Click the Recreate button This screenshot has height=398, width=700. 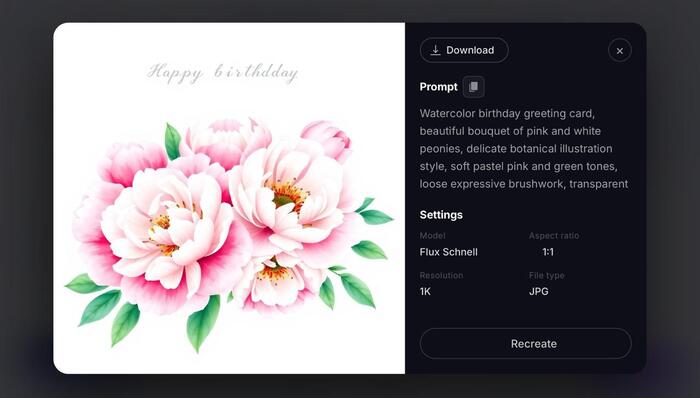pyautogui.click(x=525, y=344)
